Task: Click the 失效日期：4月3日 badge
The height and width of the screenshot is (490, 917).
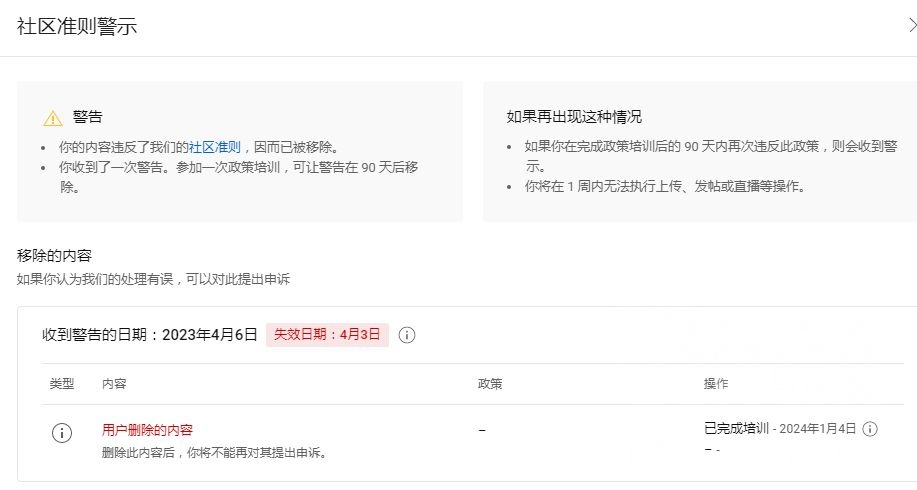Action: point(327,334)
